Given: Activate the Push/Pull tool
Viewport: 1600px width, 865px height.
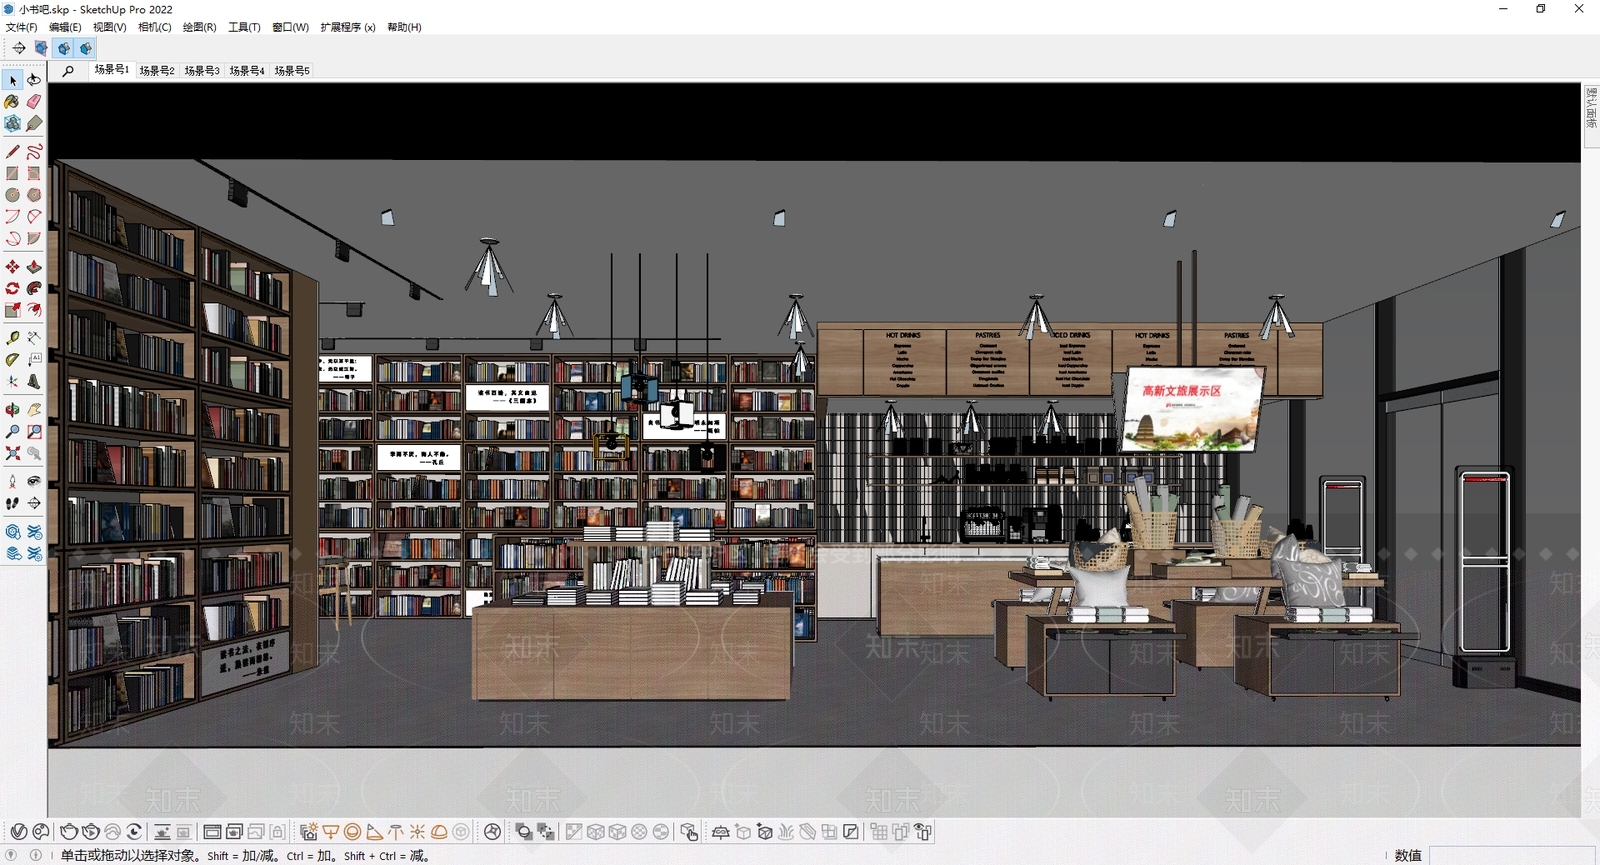Looking at the screenshot, I should pyautogui.click(x=34, y=267).
